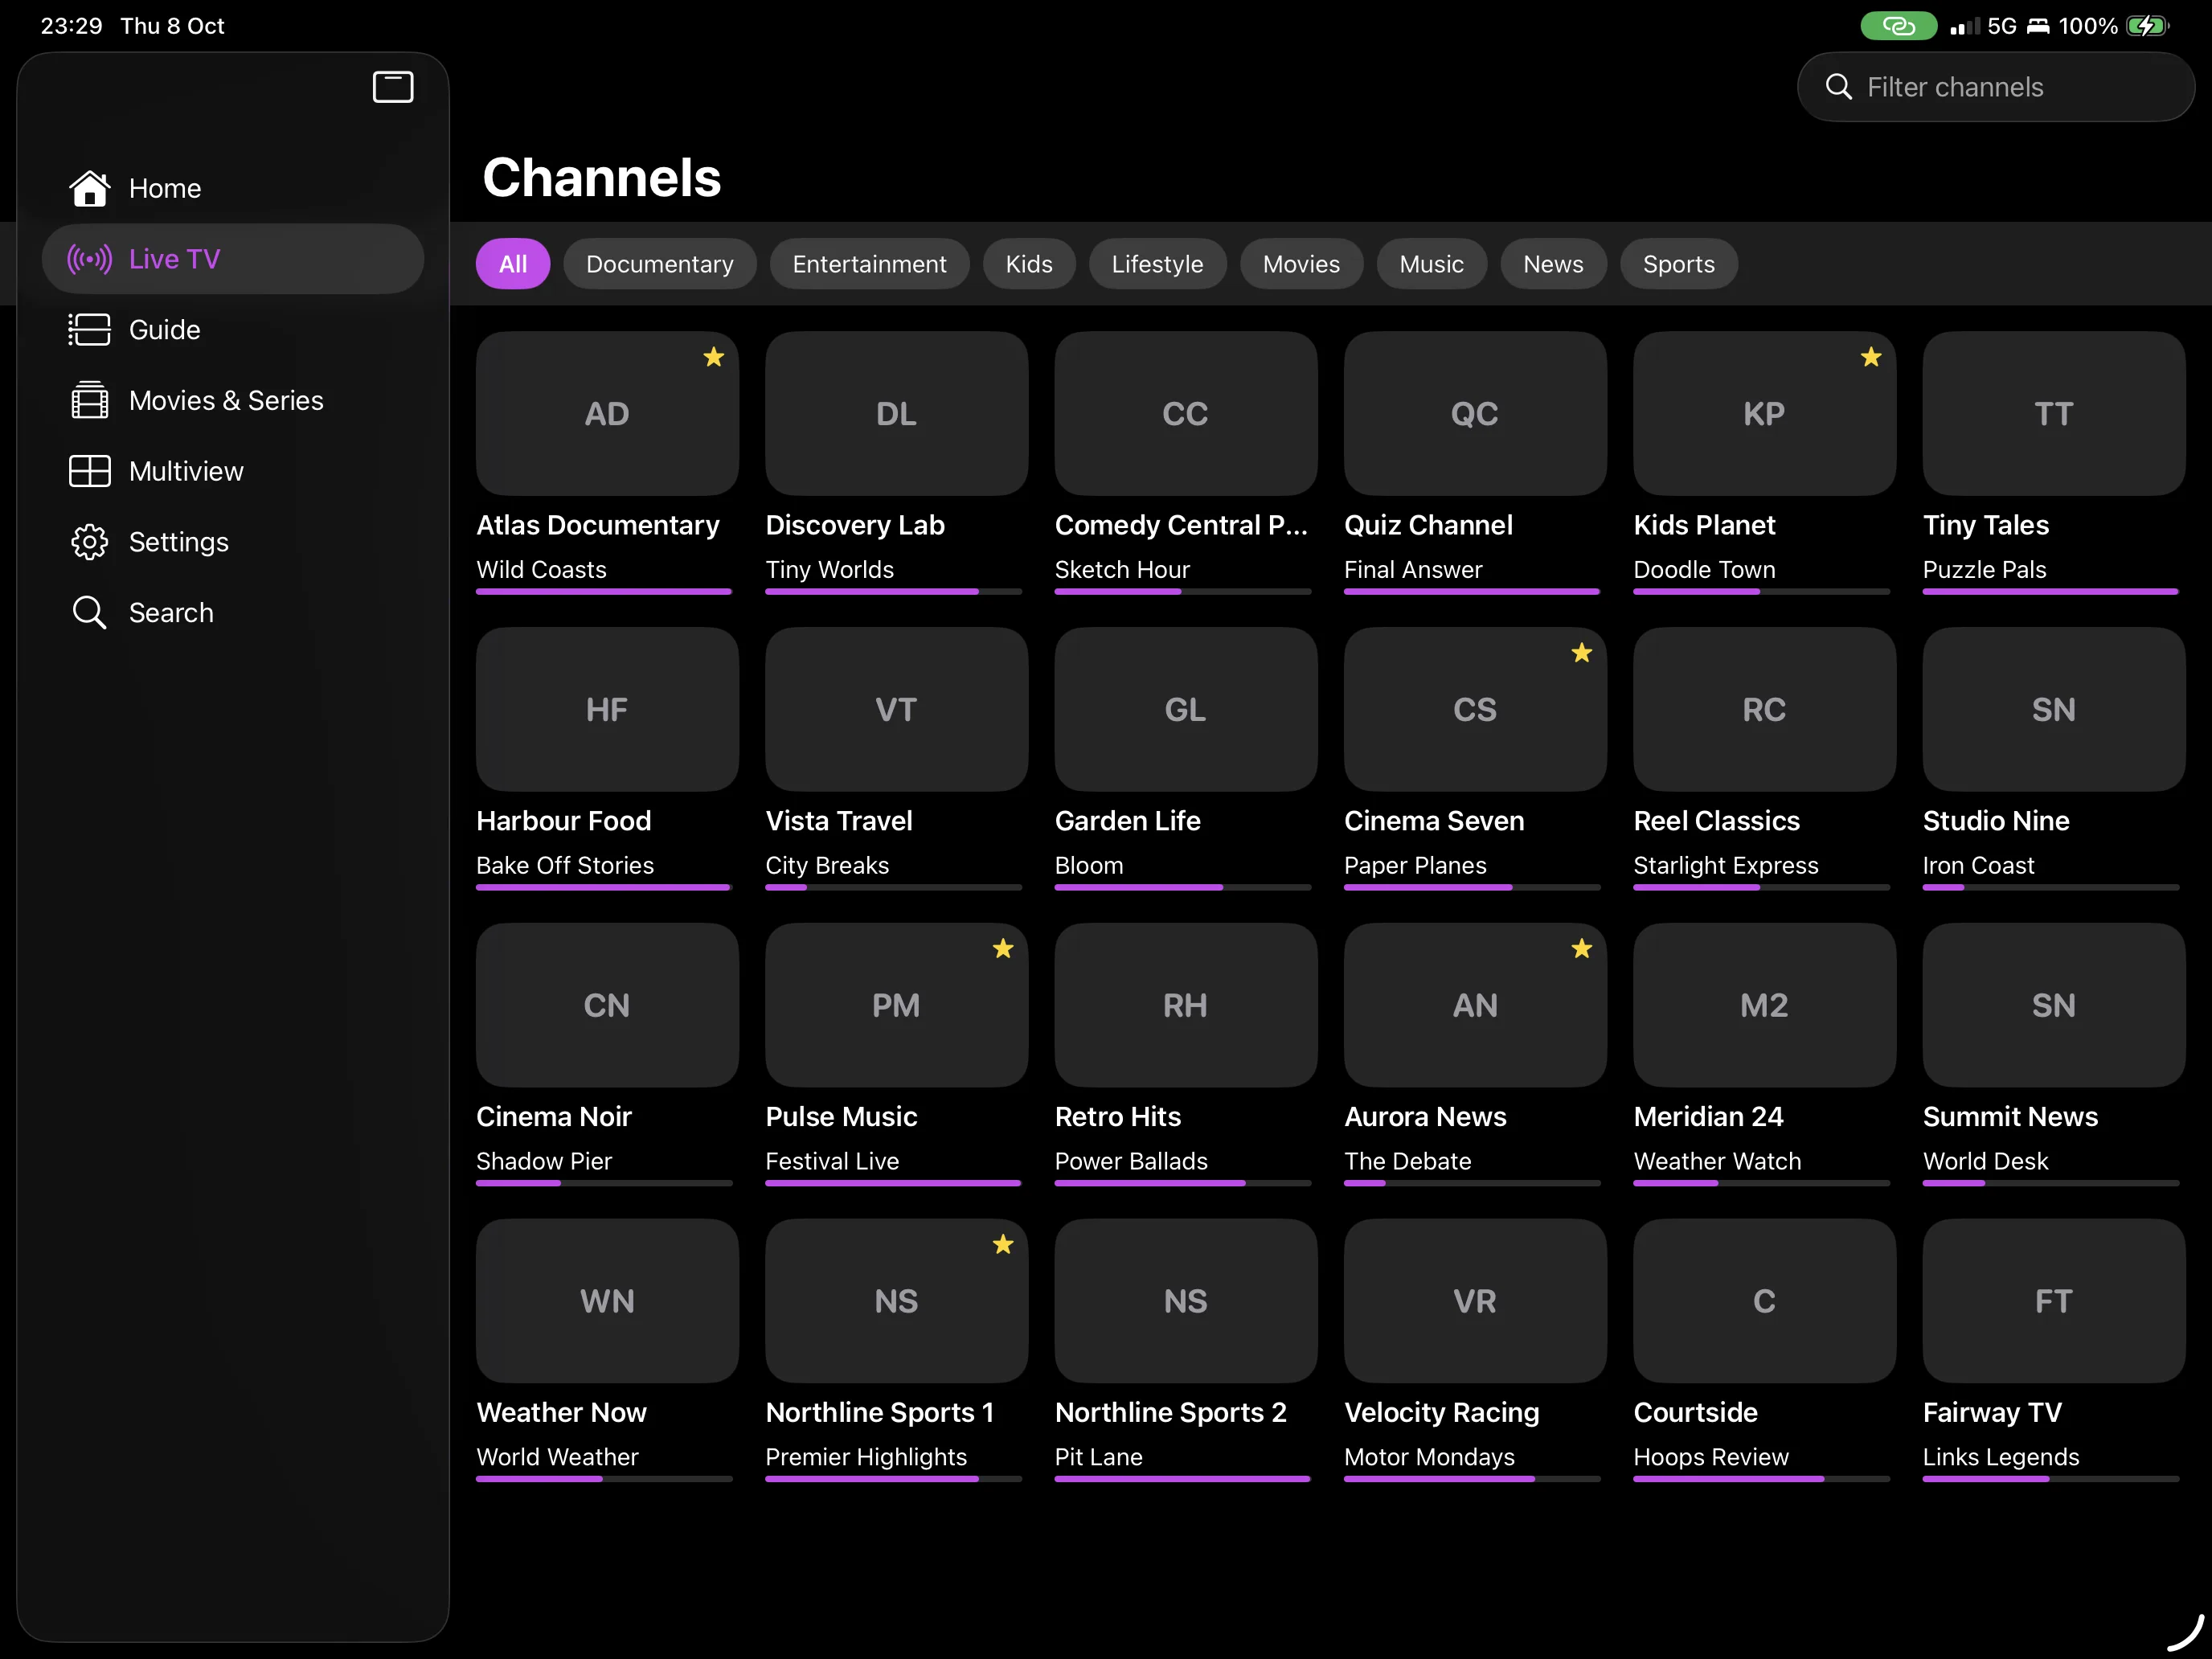
Task: Toggle the favorite star on Aurora News
Action: point(1581,949)
